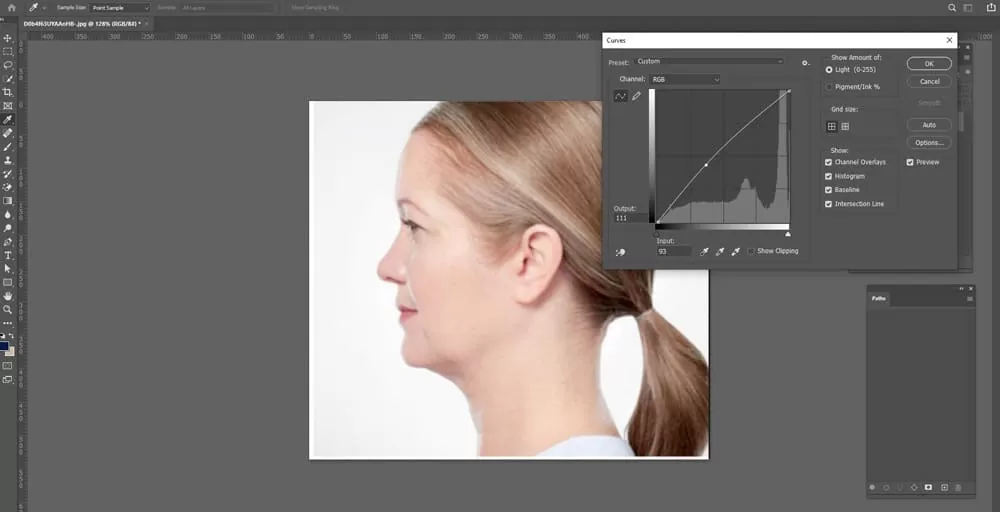Open the foreground color swatch
1000x512 pixels.
[4, 346]
